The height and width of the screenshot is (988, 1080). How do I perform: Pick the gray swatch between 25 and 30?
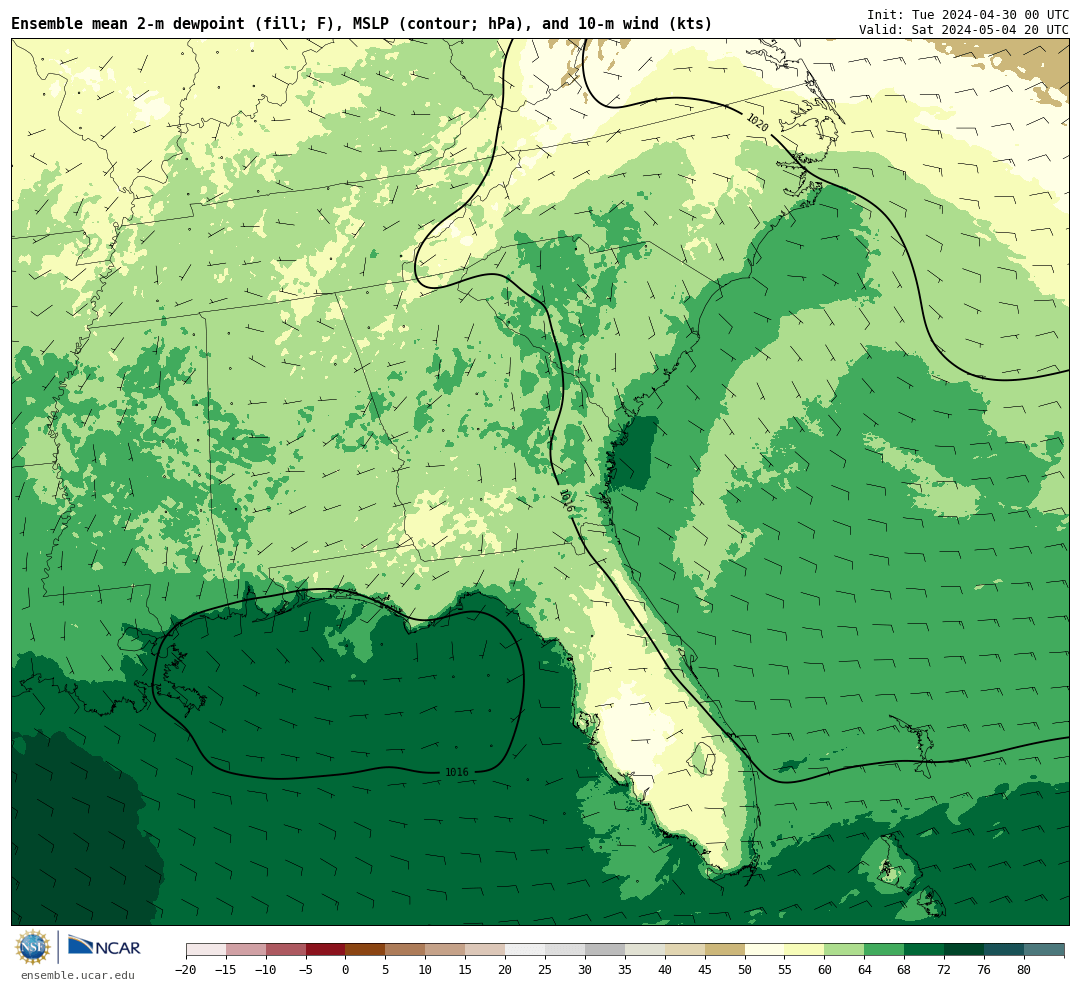click(x=565, y=950)
